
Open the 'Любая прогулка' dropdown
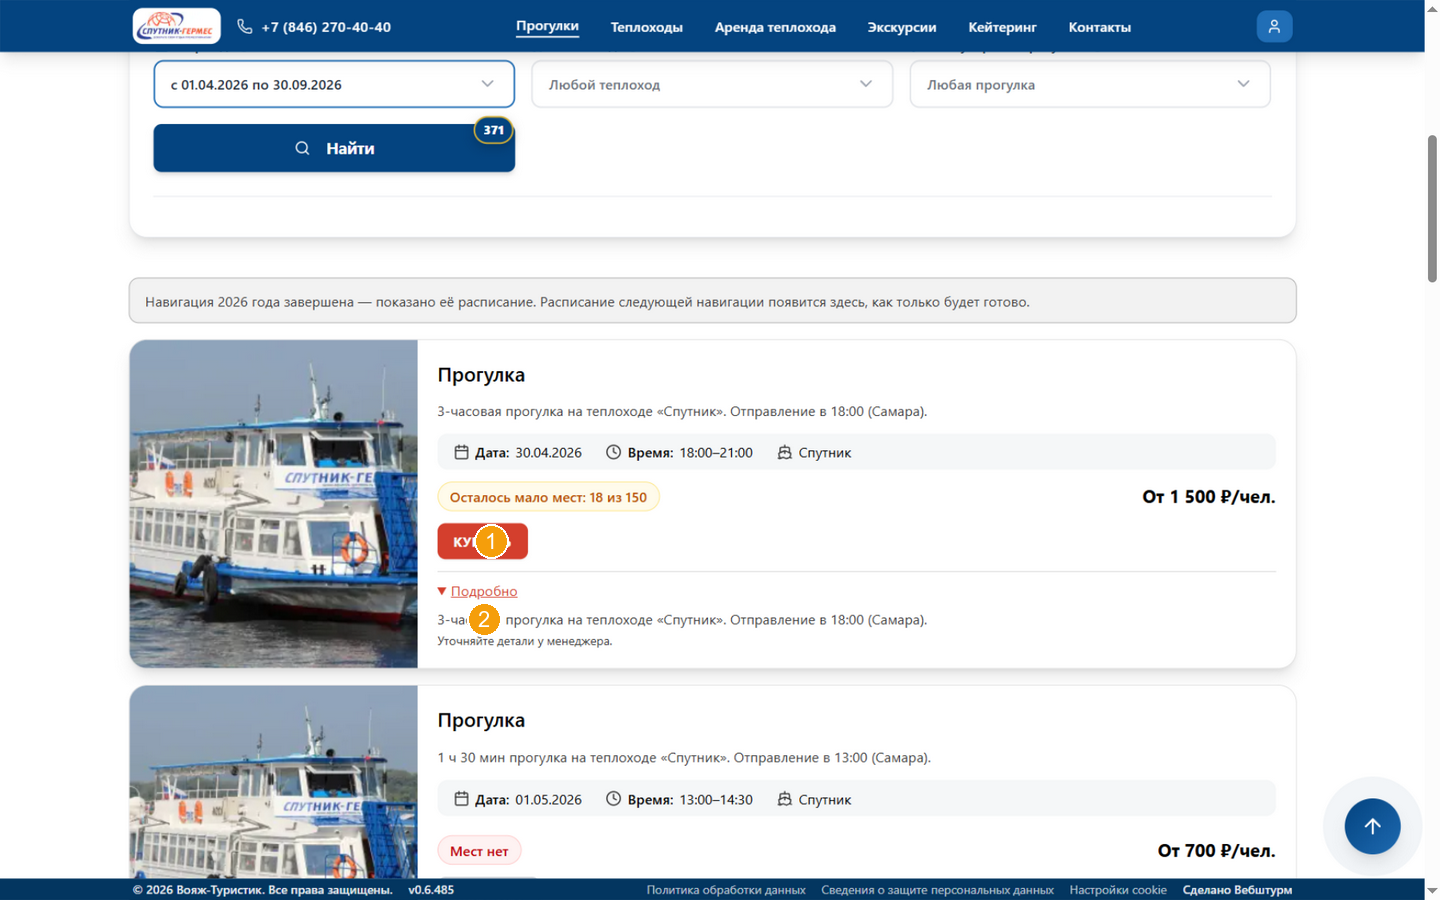(x=1090, y=84)
